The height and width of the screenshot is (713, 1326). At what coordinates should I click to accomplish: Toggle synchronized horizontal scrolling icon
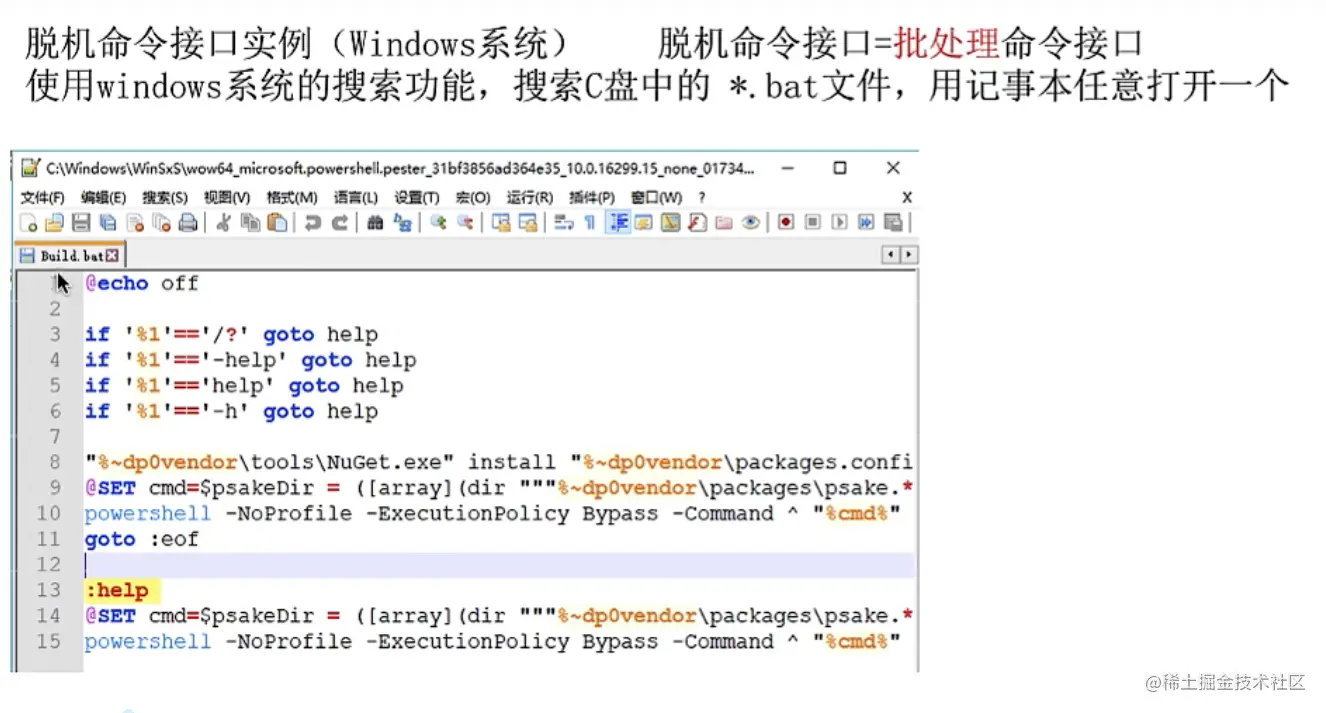tap(528, 222)
